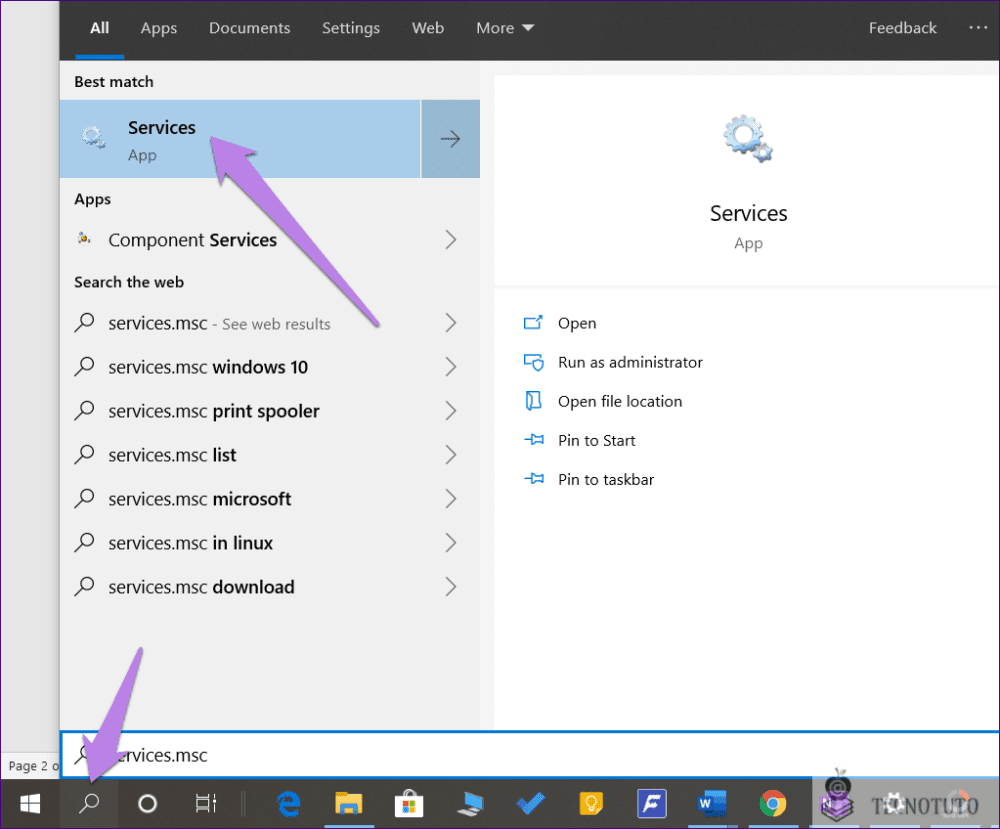Image resolution: width=1000 pixels, height=829 pixels.
Task: Expand chevron for services.msc print spooler
Action: pyautogui.click(x=450, y=411)
